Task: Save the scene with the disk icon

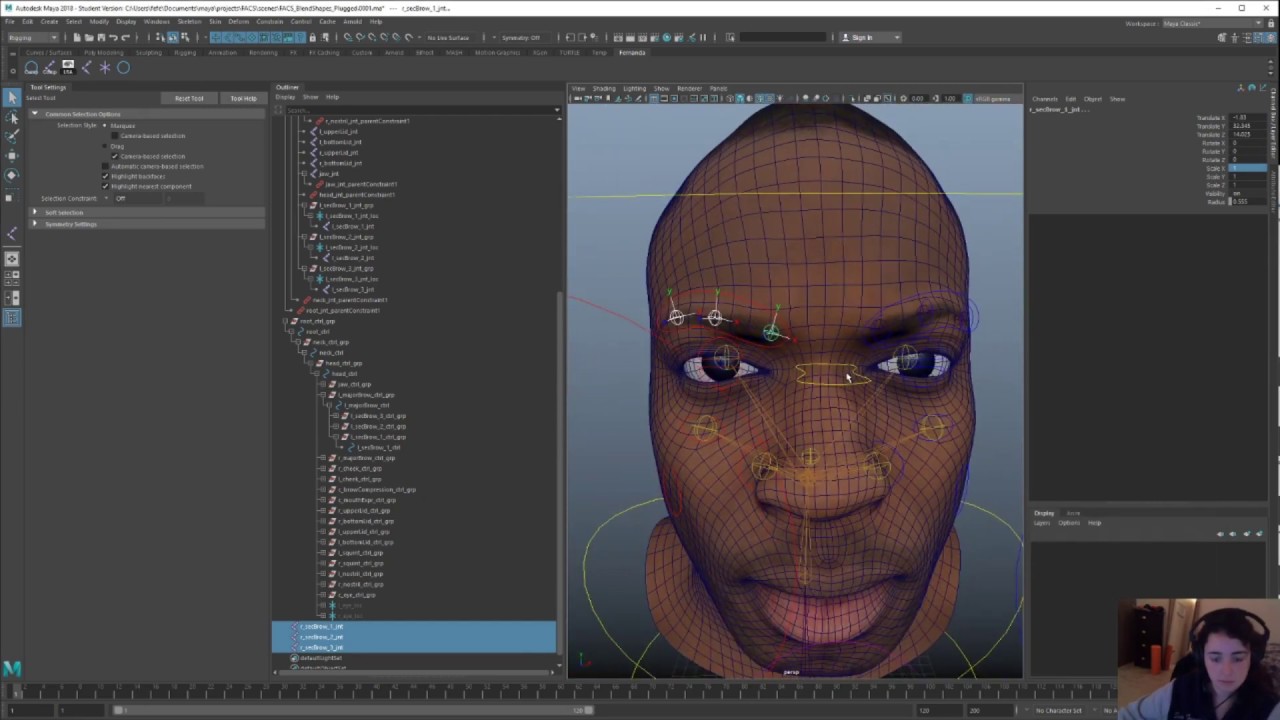Action: tap(101, 38)
